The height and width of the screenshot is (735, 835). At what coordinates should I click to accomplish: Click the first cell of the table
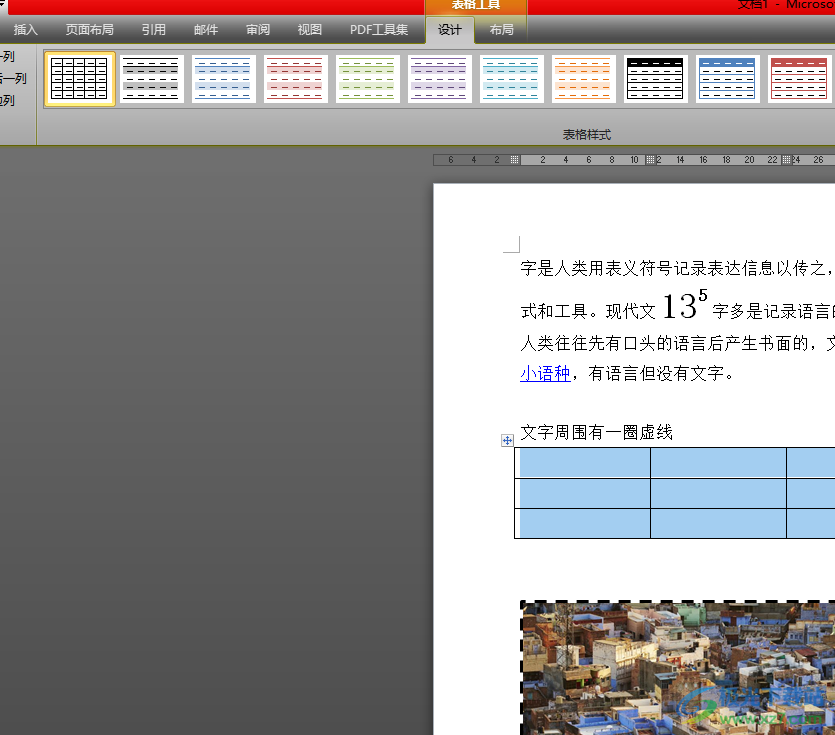(x=583, y=462)
